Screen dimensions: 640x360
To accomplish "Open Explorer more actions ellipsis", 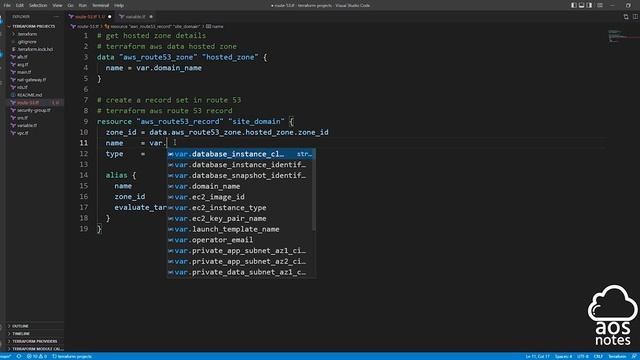I will [x=56, y=17].
